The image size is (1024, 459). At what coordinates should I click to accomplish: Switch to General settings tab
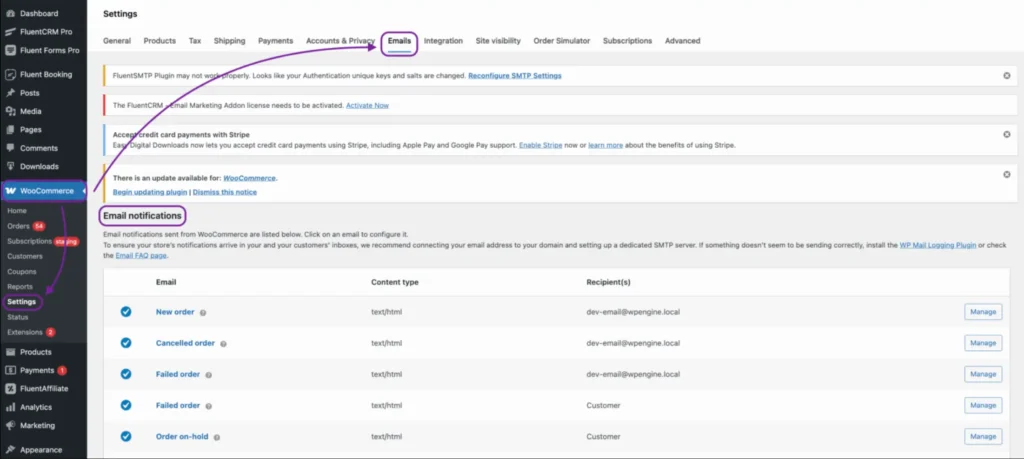click(117, 40)
